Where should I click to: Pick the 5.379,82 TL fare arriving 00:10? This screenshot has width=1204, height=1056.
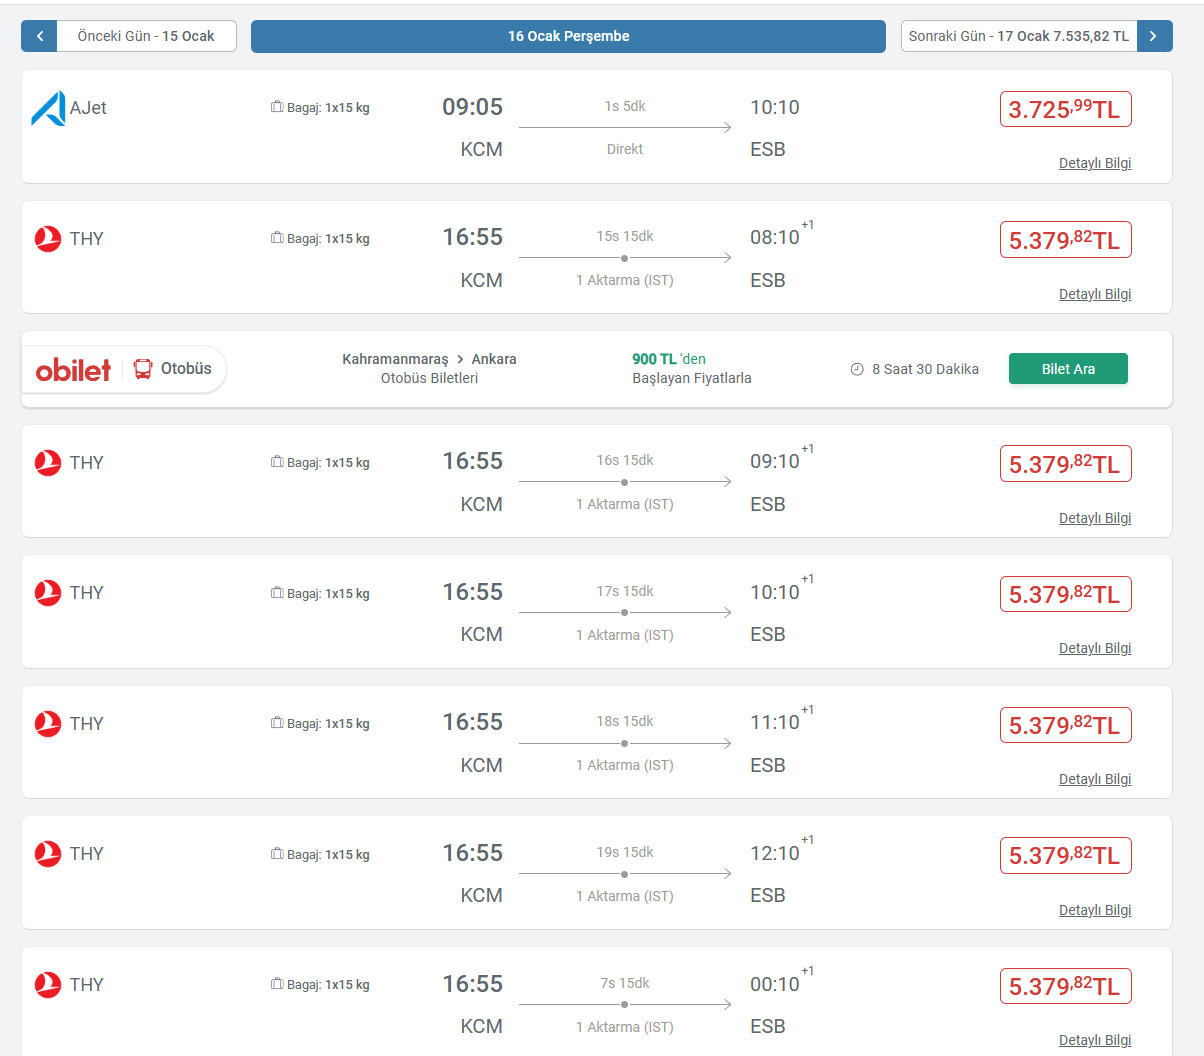[x=1065, y=986]
